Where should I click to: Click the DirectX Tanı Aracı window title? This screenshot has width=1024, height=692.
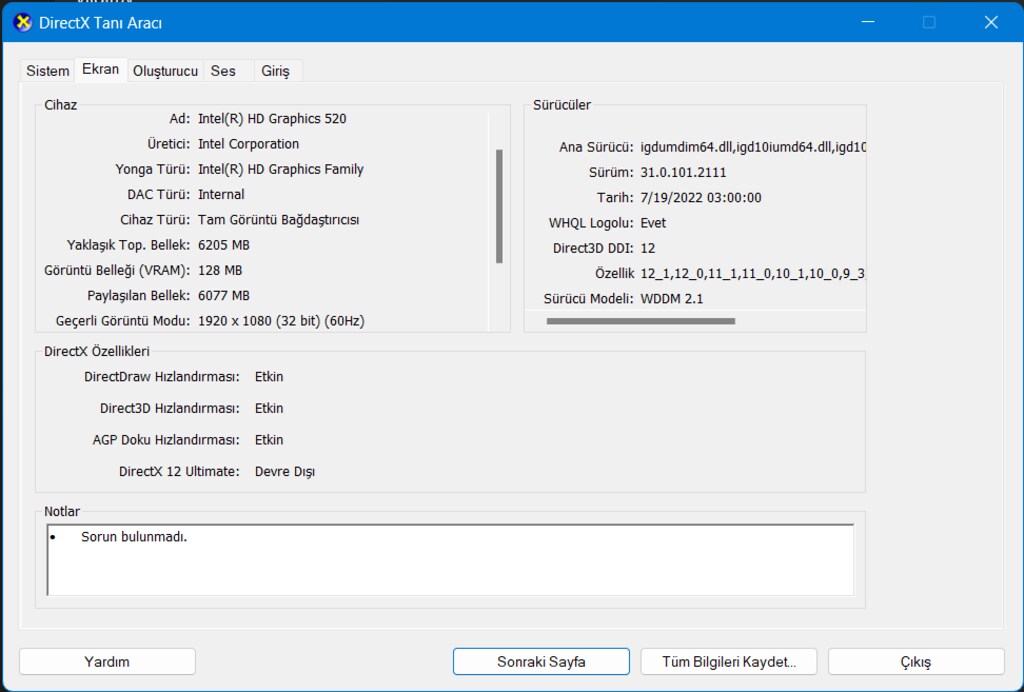[101, 23]
